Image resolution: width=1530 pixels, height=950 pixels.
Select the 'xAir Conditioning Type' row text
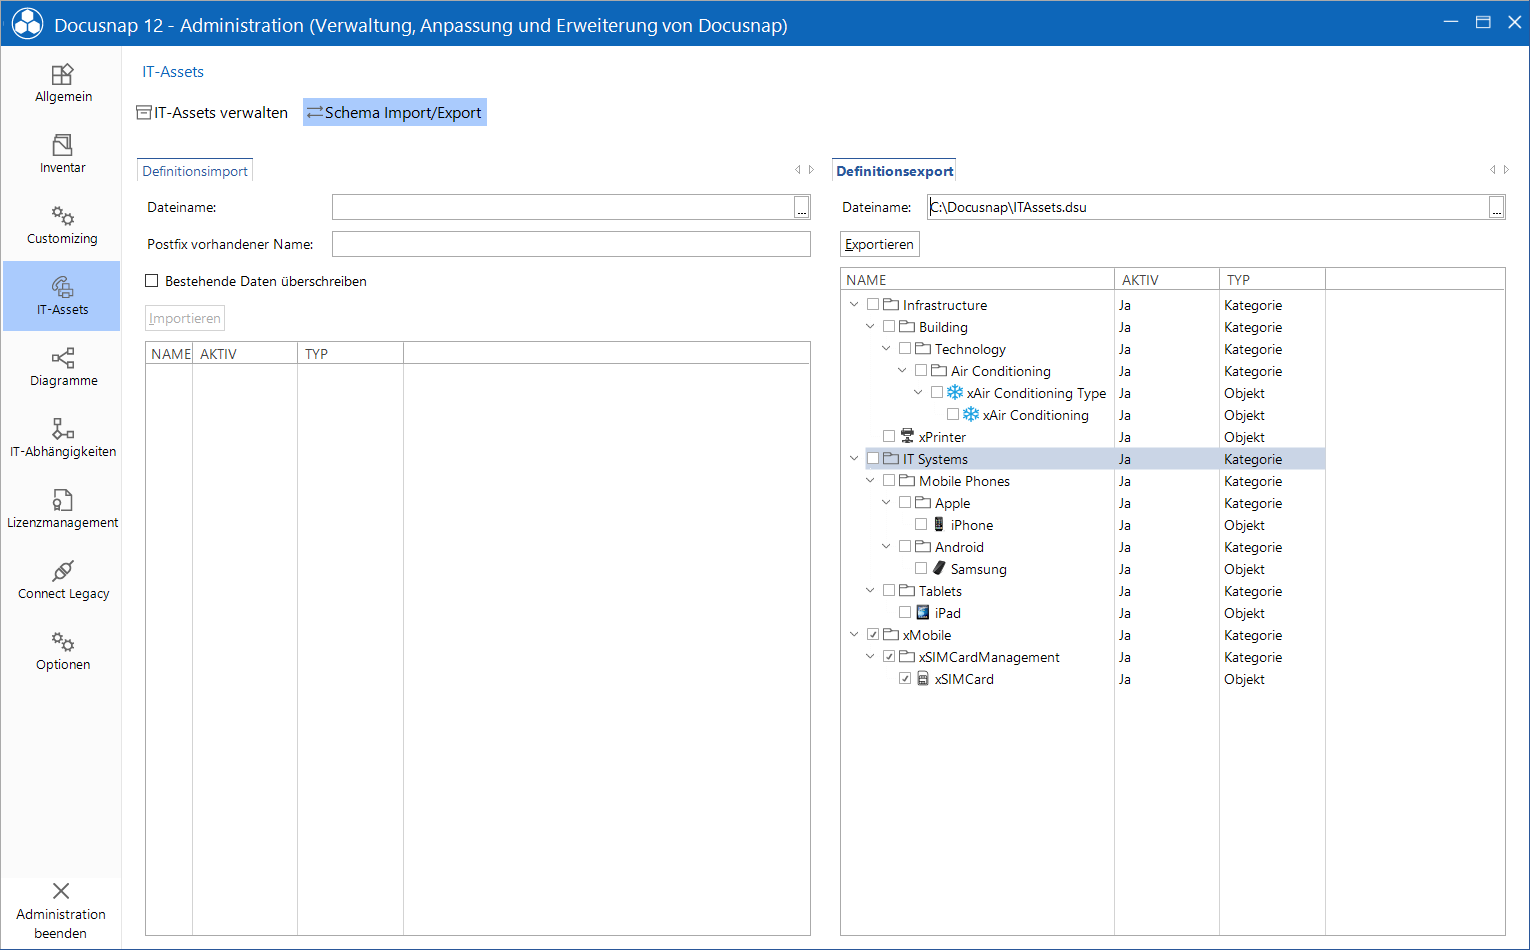[x=1036, y=393]
